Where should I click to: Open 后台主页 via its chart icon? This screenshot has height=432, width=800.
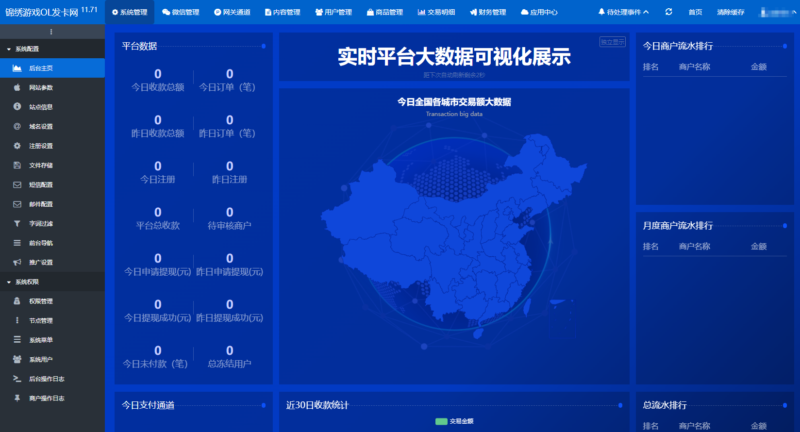(x=17, y=68)
